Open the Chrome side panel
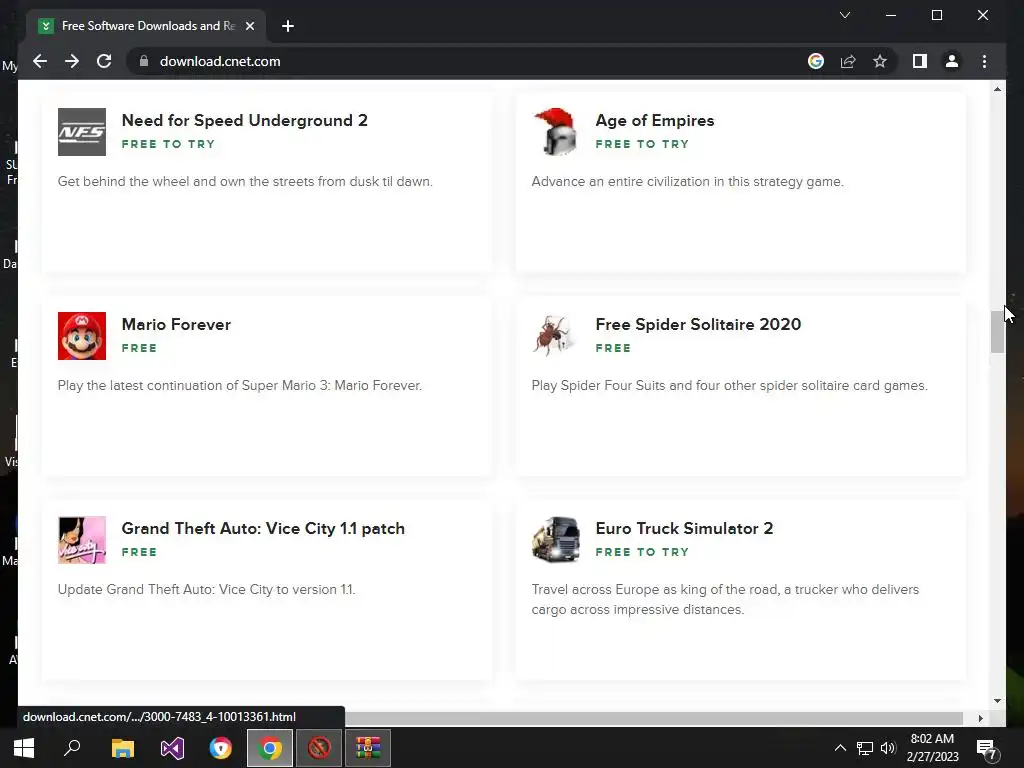Image resolution: width=1024 pixels, height=768 pixels. 920,61
